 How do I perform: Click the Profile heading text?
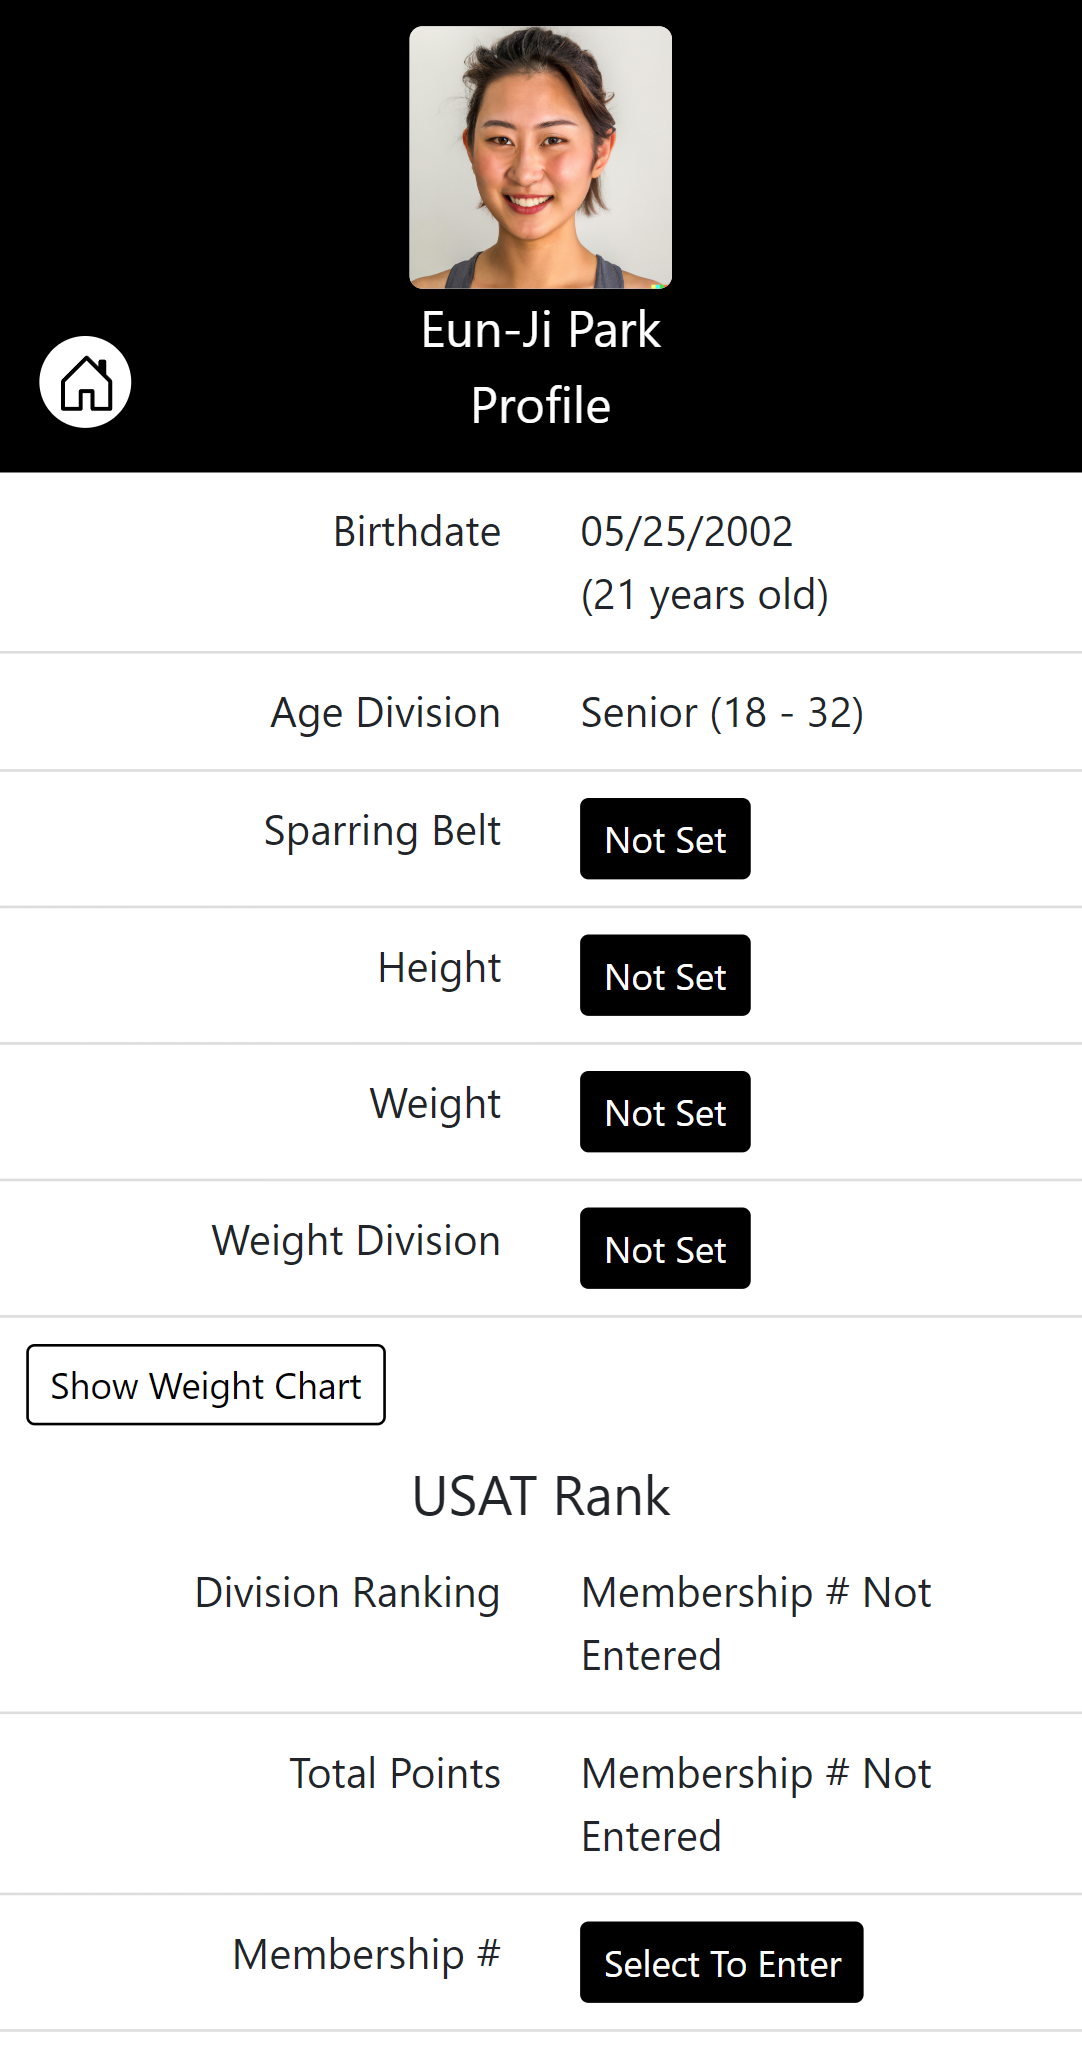[x=540, y=406]
